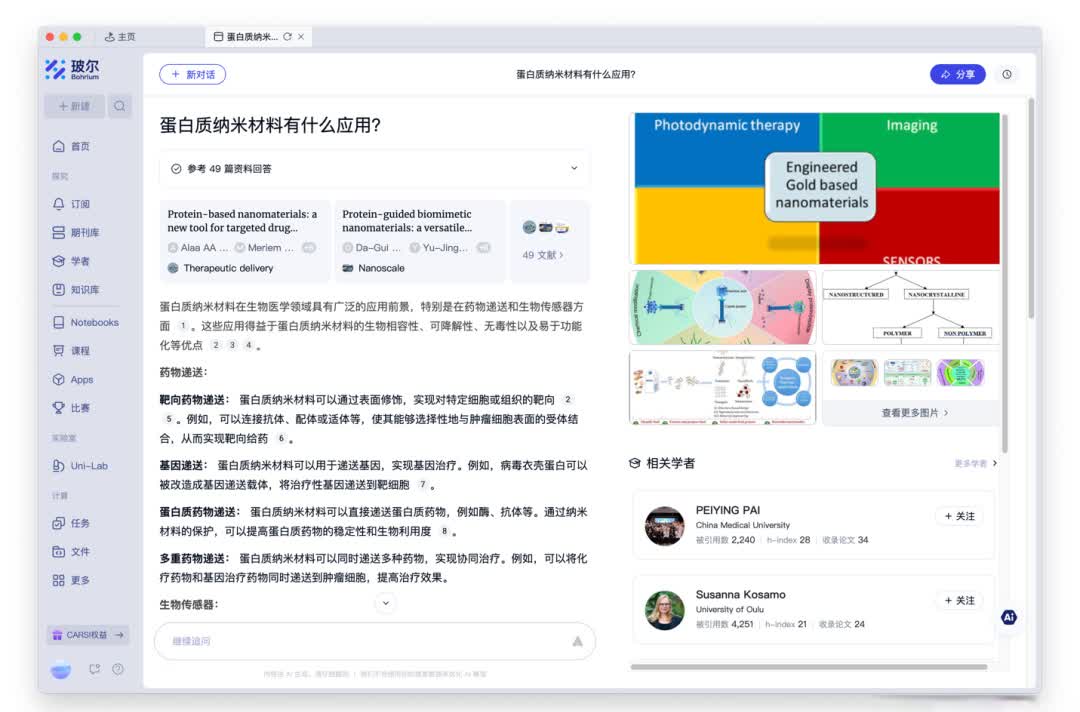1080x712 pixels.
Task: Open the NANOSTRUCTURED tree diagram thumbnail
Action: (911, 308)
